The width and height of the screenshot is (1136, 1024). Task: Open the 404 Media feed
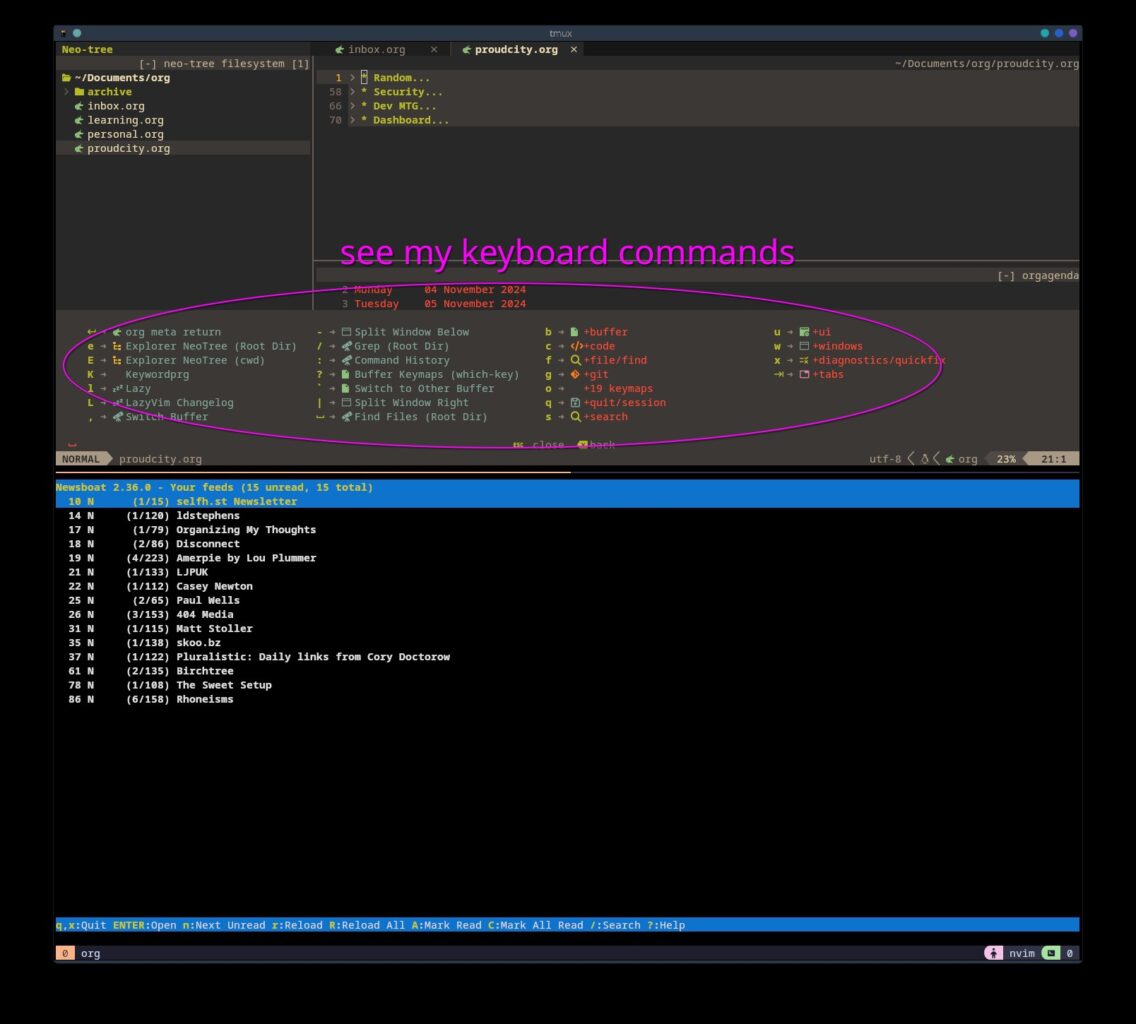[204, 614]
